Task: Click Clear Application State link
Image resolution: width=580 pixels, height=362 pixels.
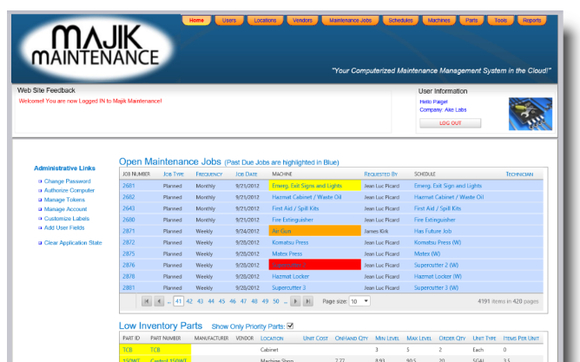Action: [73, 243]
